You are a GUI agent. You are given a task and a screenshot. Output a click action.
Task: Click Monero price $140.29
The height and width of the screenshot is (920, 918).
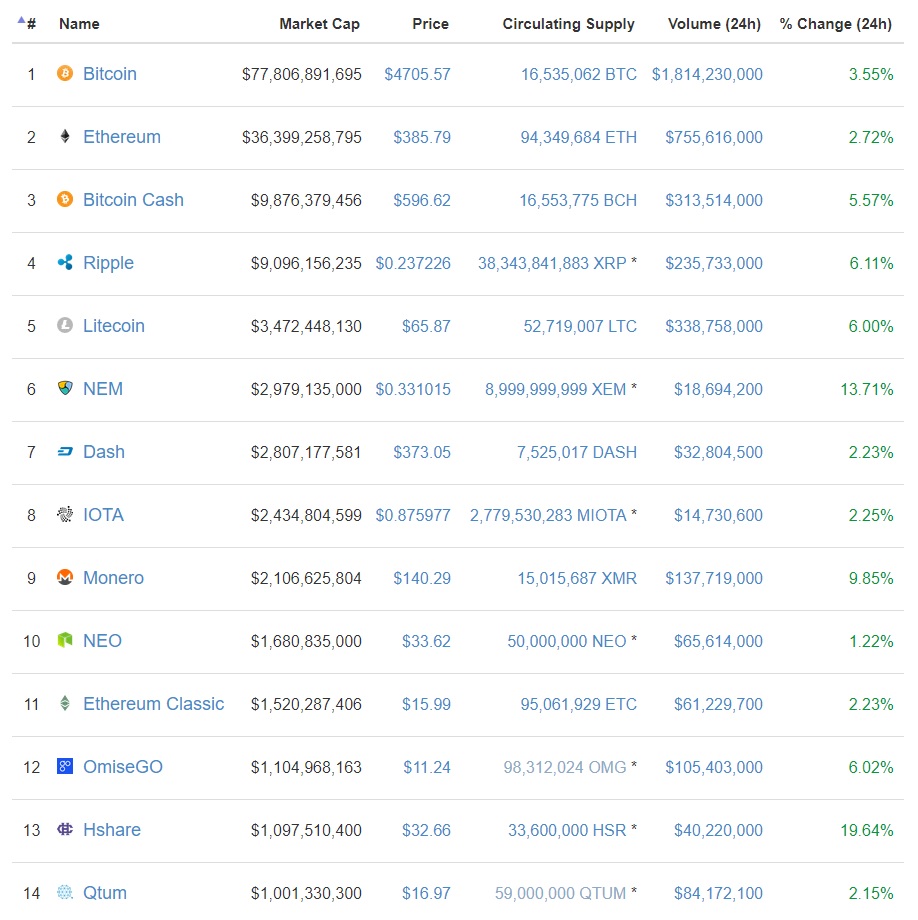[422, 579]
